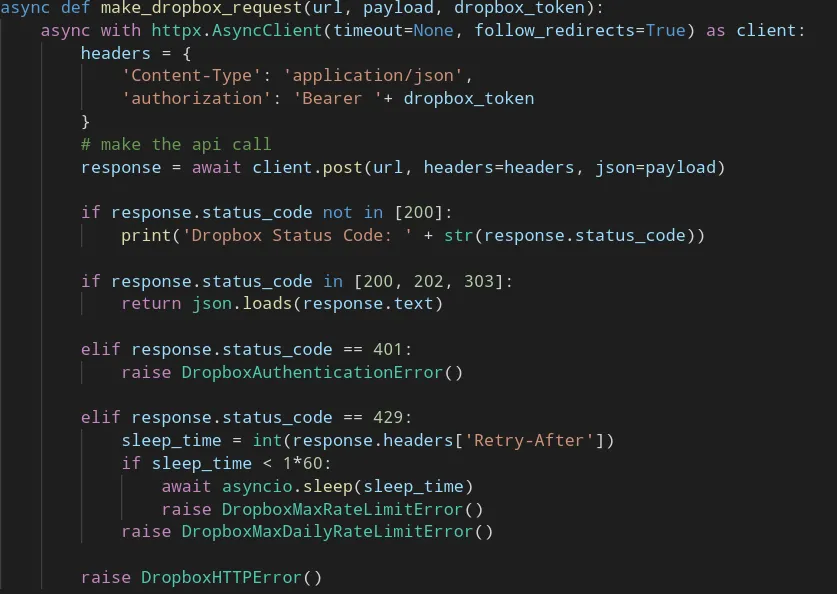Click the 429 status code number
The image size is (837, 594).
[x=388, y=417]
